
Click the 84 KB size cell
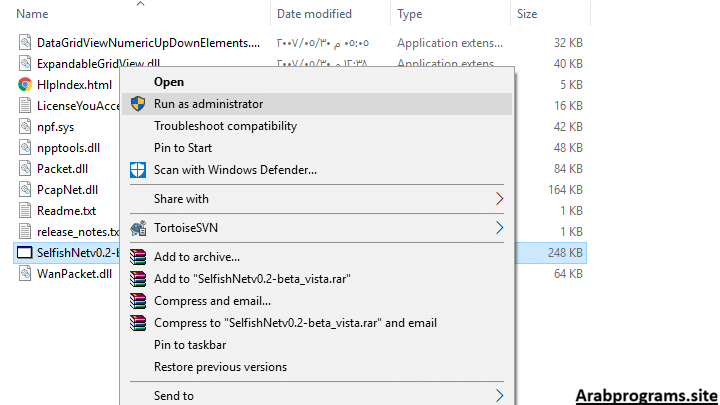568,169
